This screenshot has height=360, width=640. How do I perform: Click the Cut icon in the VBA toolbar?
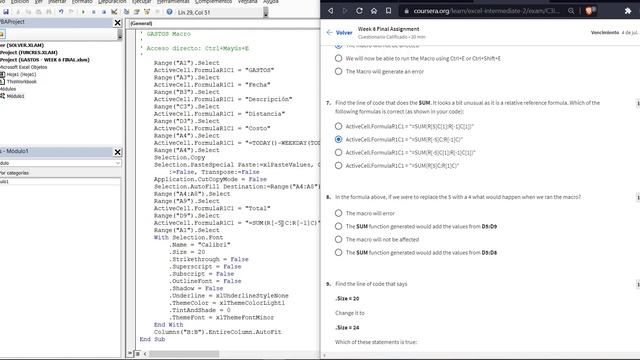coord(18,12)
